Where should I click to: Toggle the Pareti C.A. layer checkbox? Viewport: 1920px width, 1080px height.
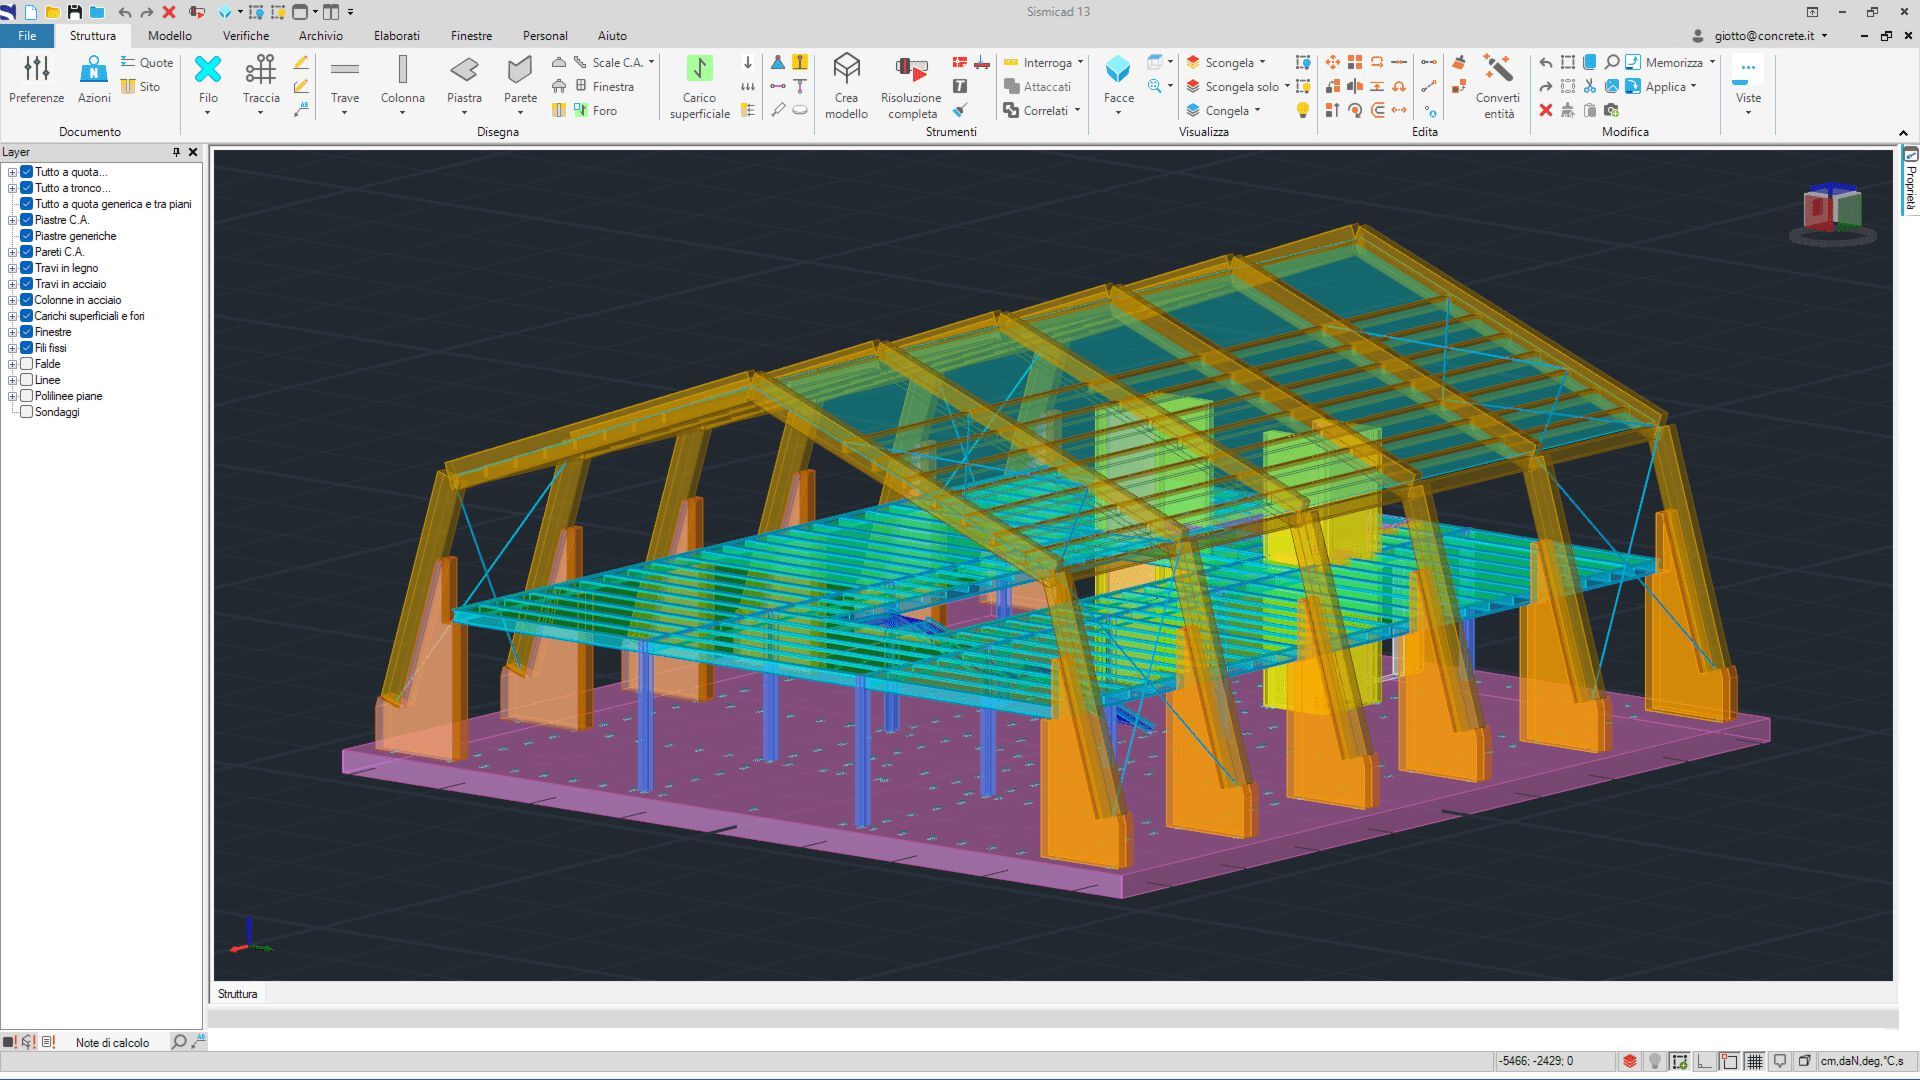(27, 252)
